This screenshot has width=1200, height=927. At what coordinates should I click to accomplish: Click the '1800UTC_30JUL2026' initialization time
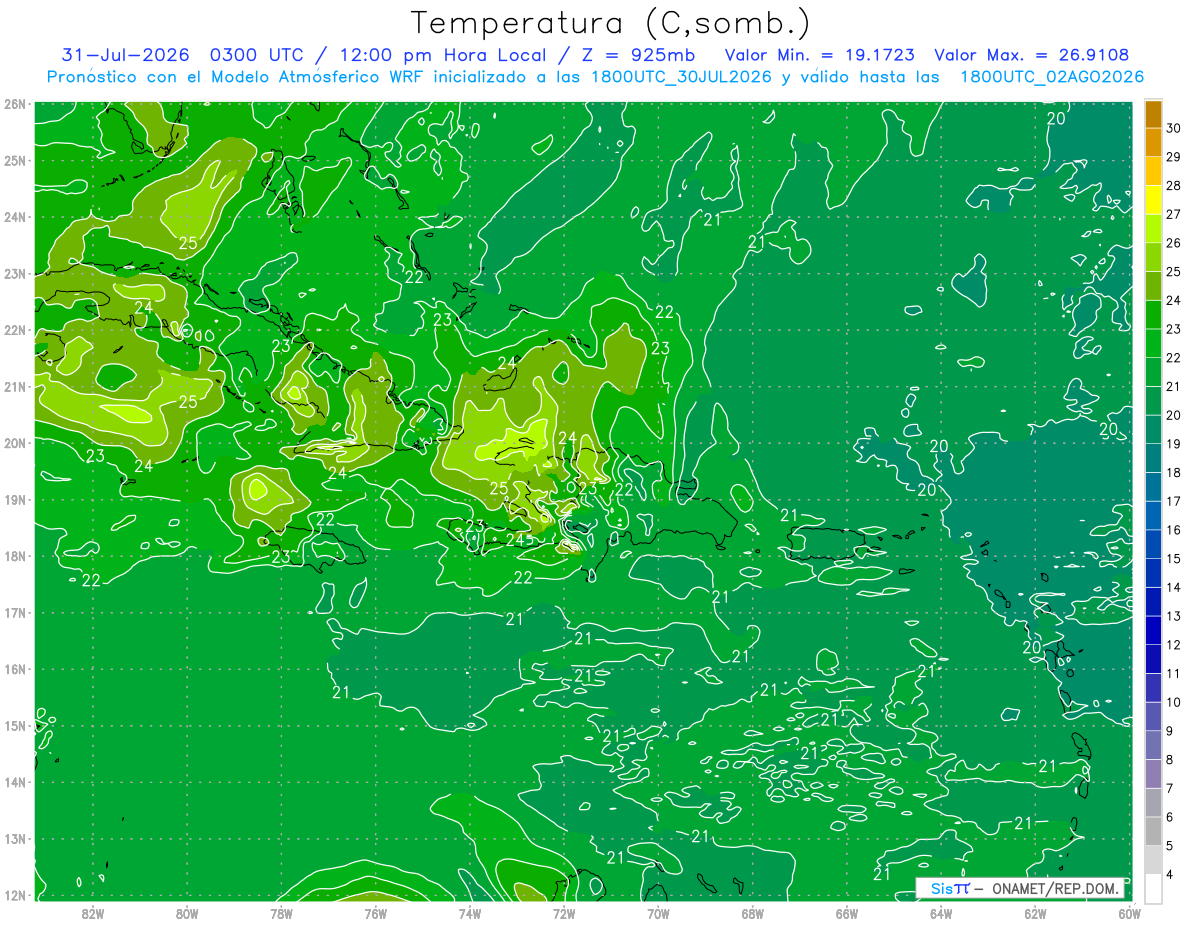pos(681,77)
